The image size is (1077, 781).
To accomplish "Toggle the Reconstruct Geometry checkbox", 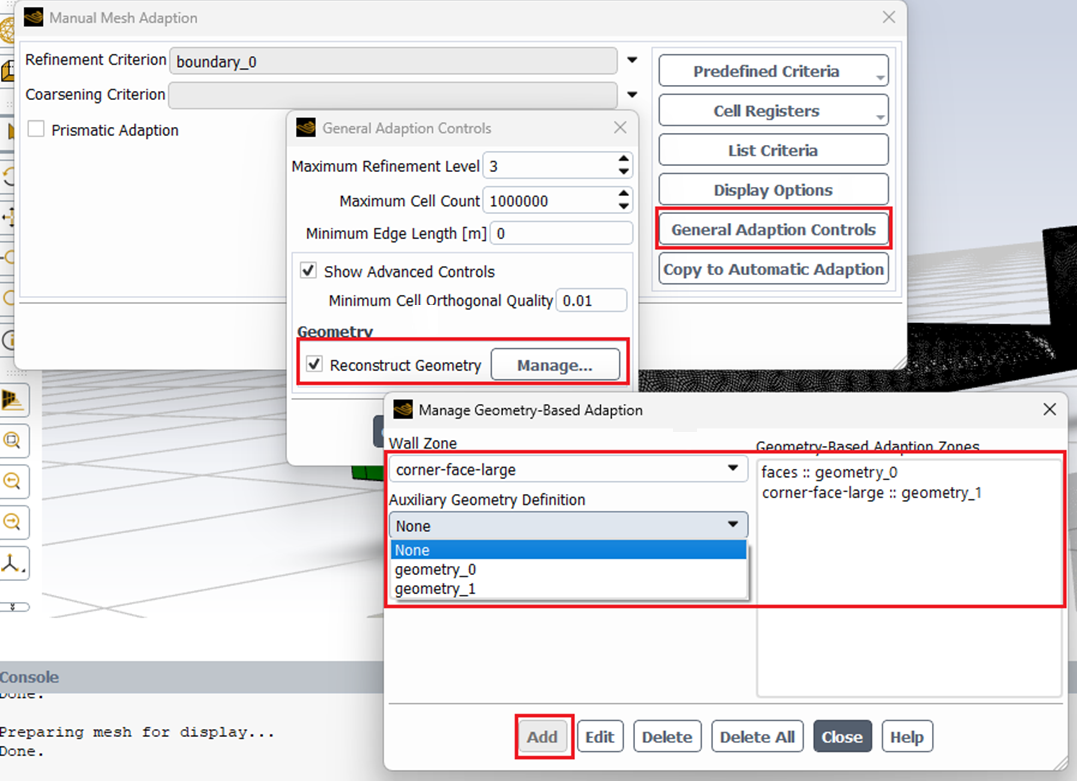I will coord(315,365).
